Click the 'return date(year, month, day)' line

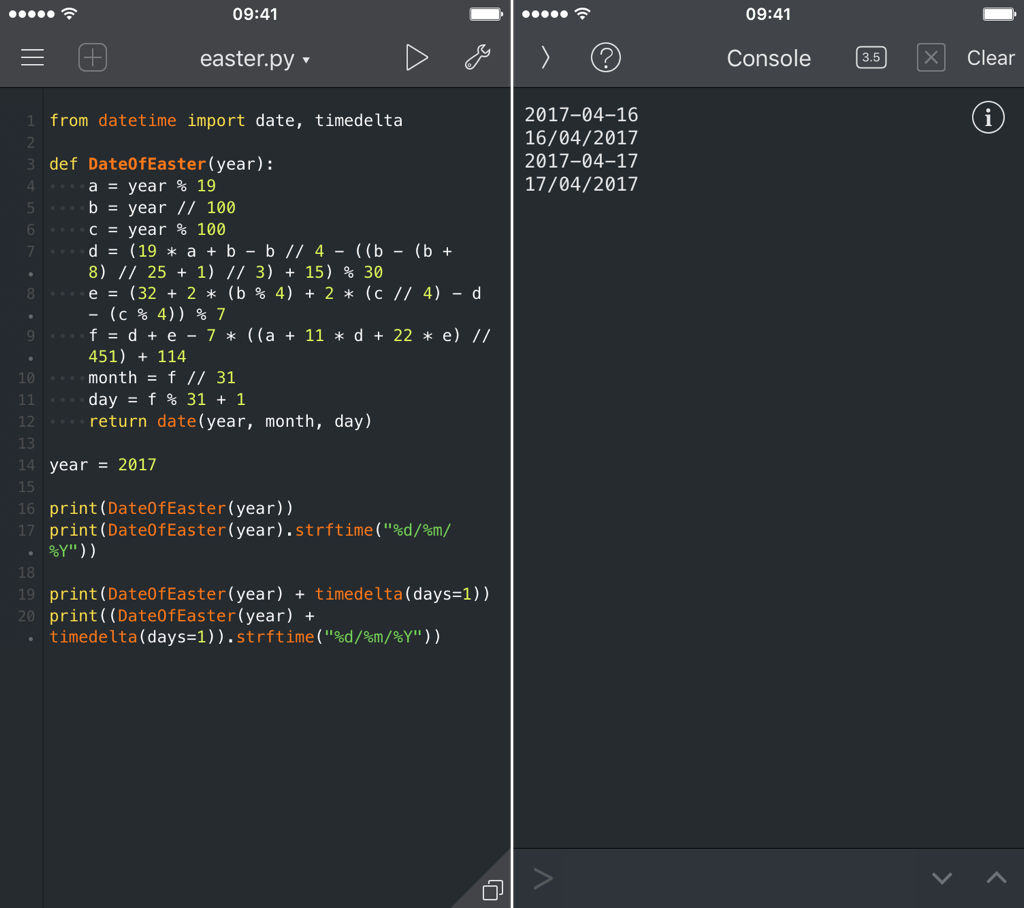click(231, 421)
